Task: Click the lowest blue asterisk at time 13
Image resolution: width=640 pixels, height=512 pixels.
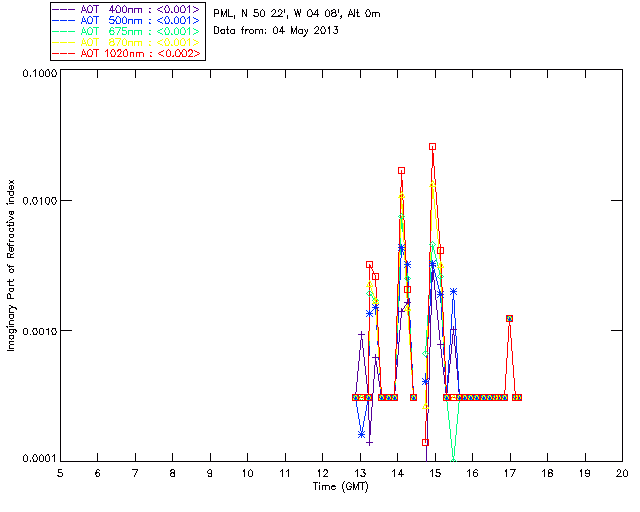Action: [361, 435]
